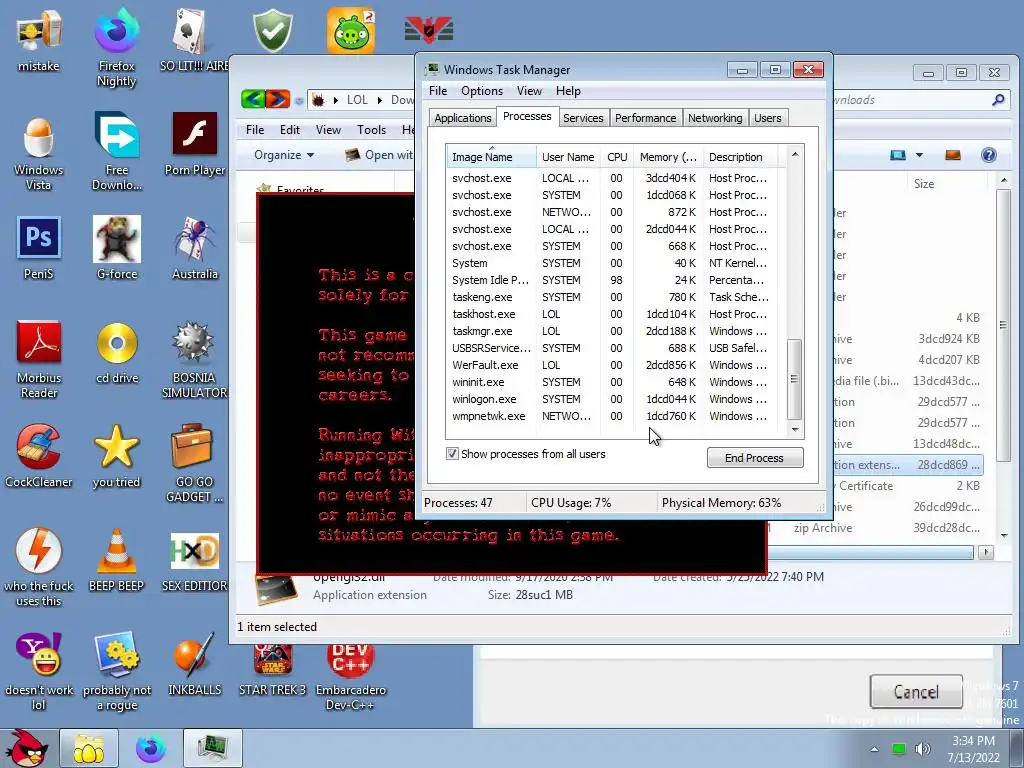Click Explorer back arrow button
This screenshot has width=1024, height=768.
253,99
